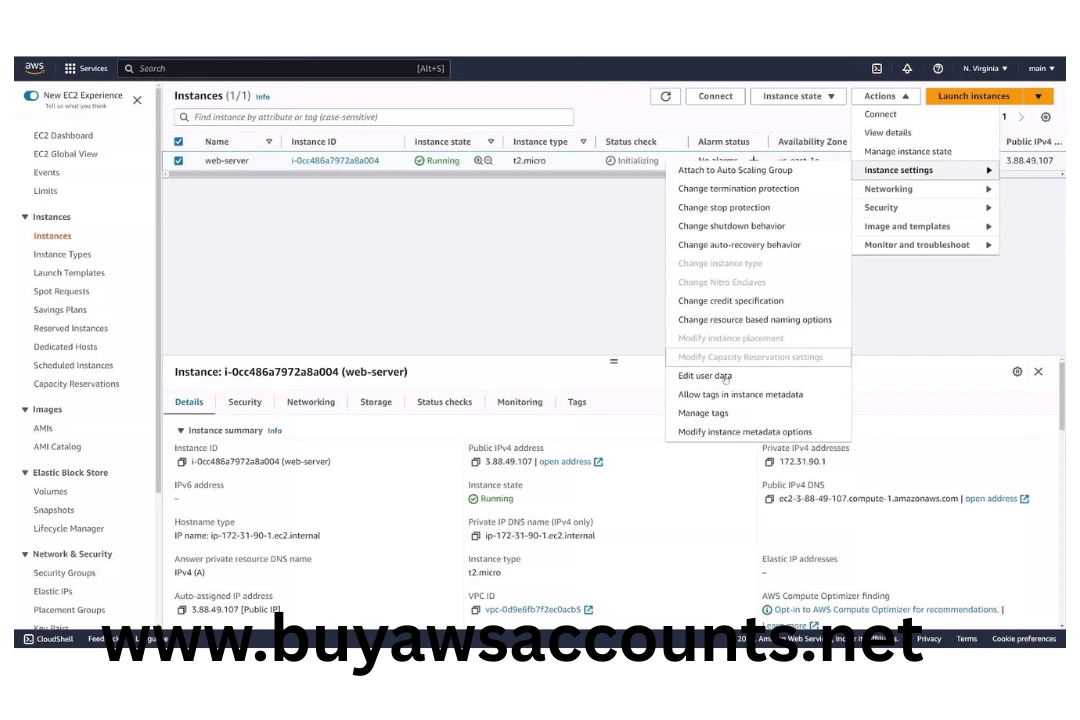Open table preferences gear near pagination
This screenshot has width=1080, height=720.
coord(1046,117)
